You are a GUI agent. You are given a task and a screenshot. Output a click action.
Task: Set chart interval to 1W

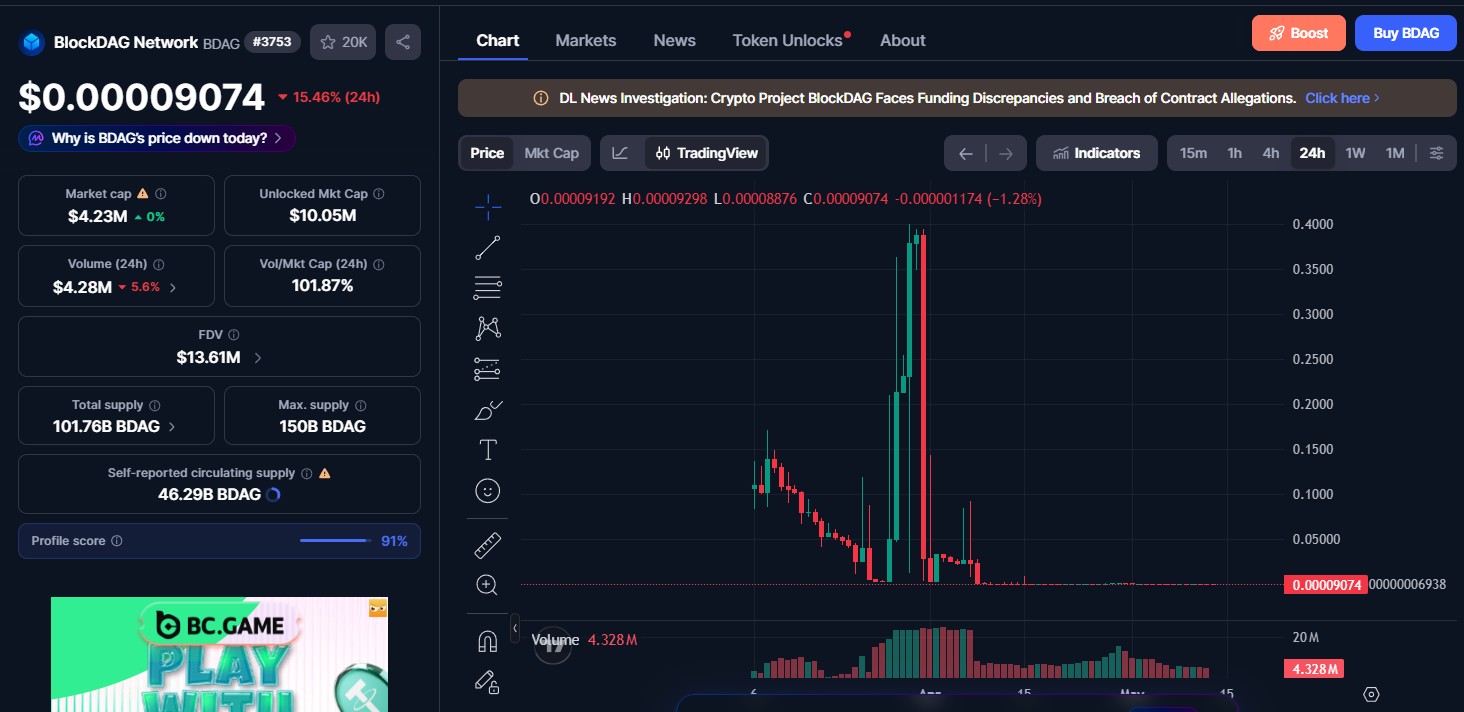[x=1355, y=153]
